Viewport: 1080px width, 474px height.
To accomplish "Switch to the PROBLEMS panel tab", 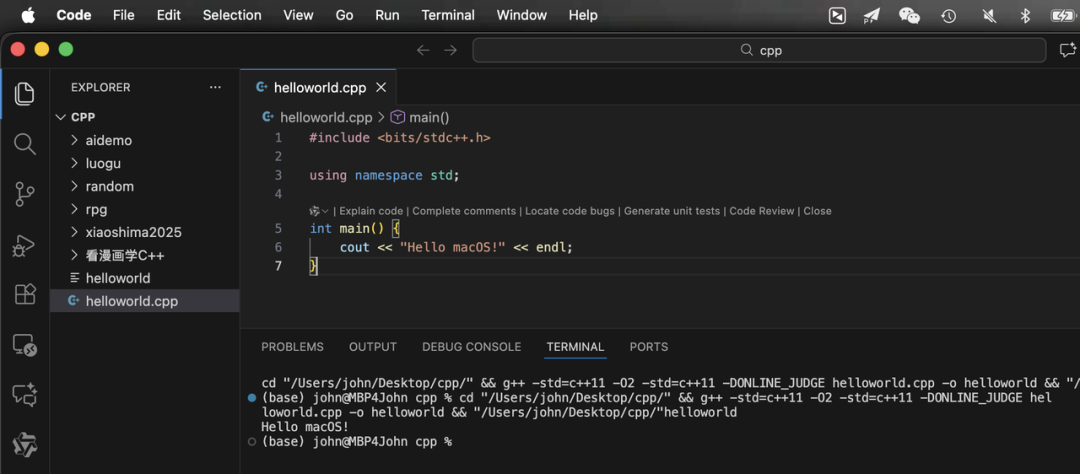I will click(292, 347).
